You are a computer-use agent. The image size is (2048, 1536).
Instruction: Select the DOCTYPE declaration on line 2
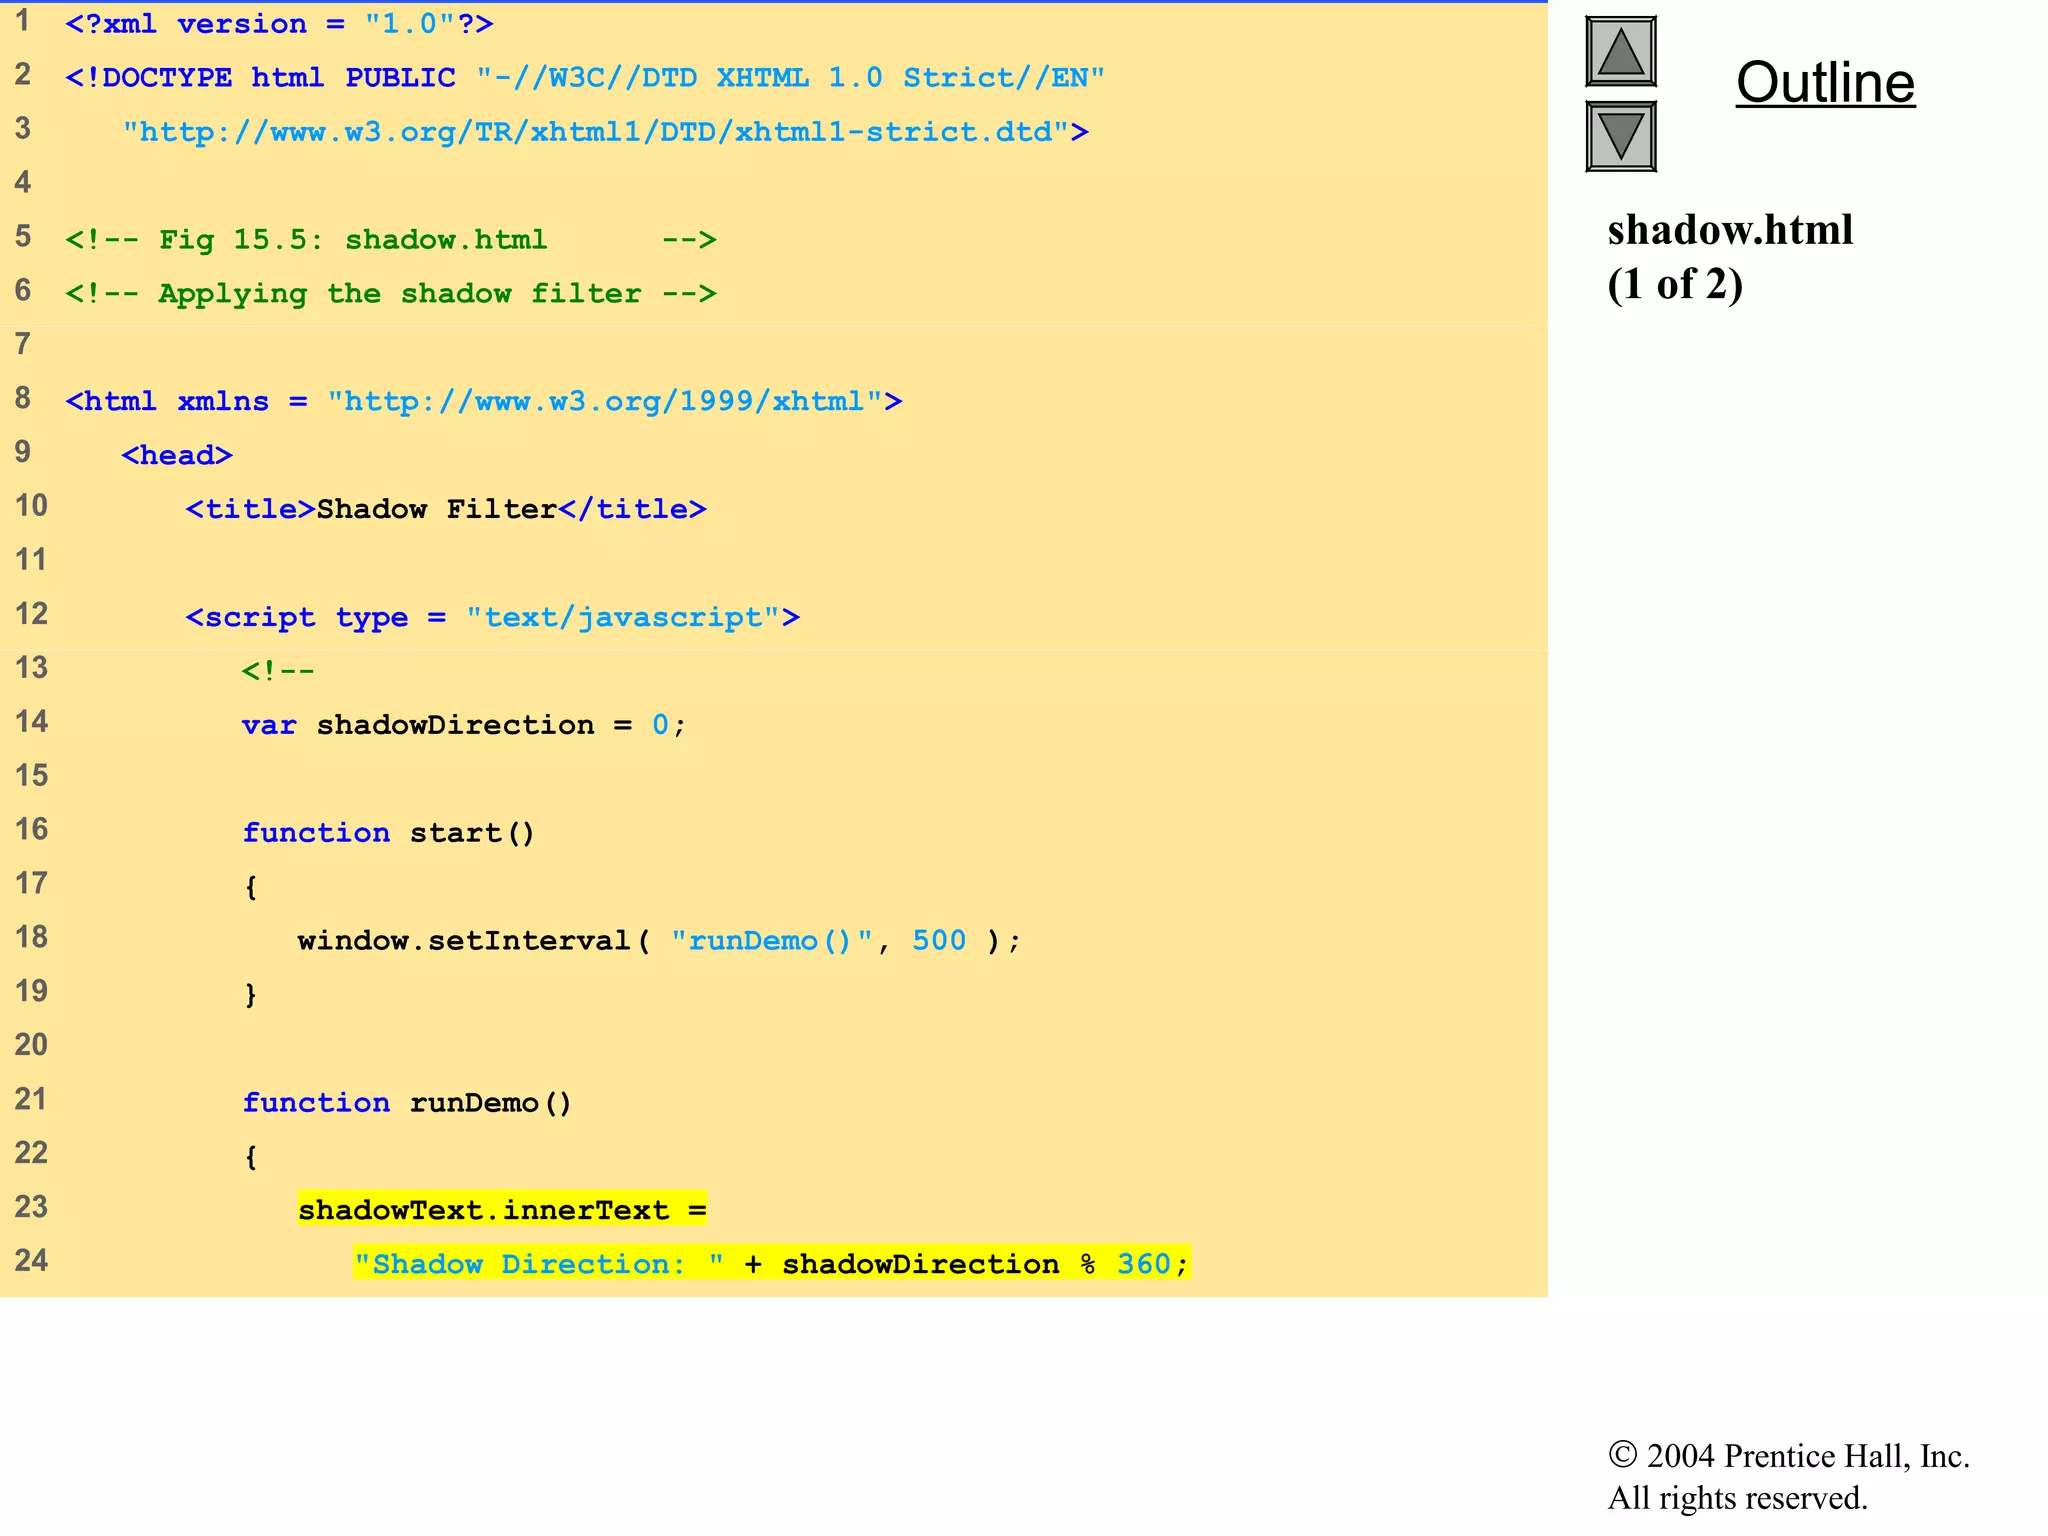coord(585,78)
